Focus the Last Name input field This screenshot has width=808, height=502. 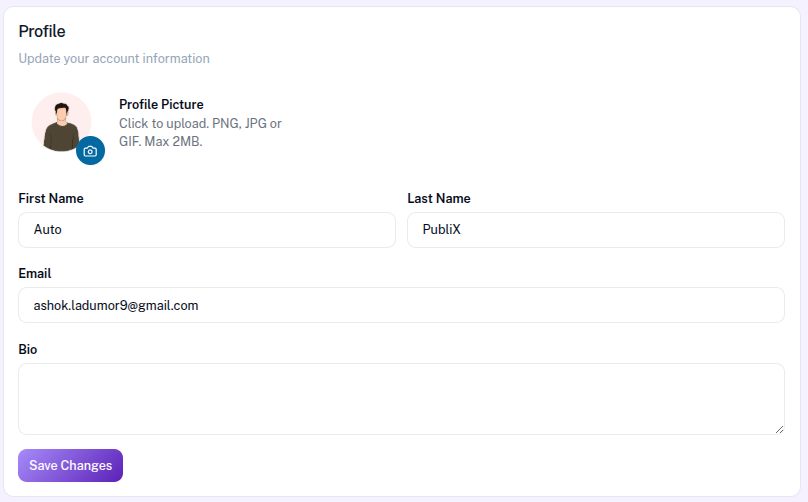[x=595, y=230]
